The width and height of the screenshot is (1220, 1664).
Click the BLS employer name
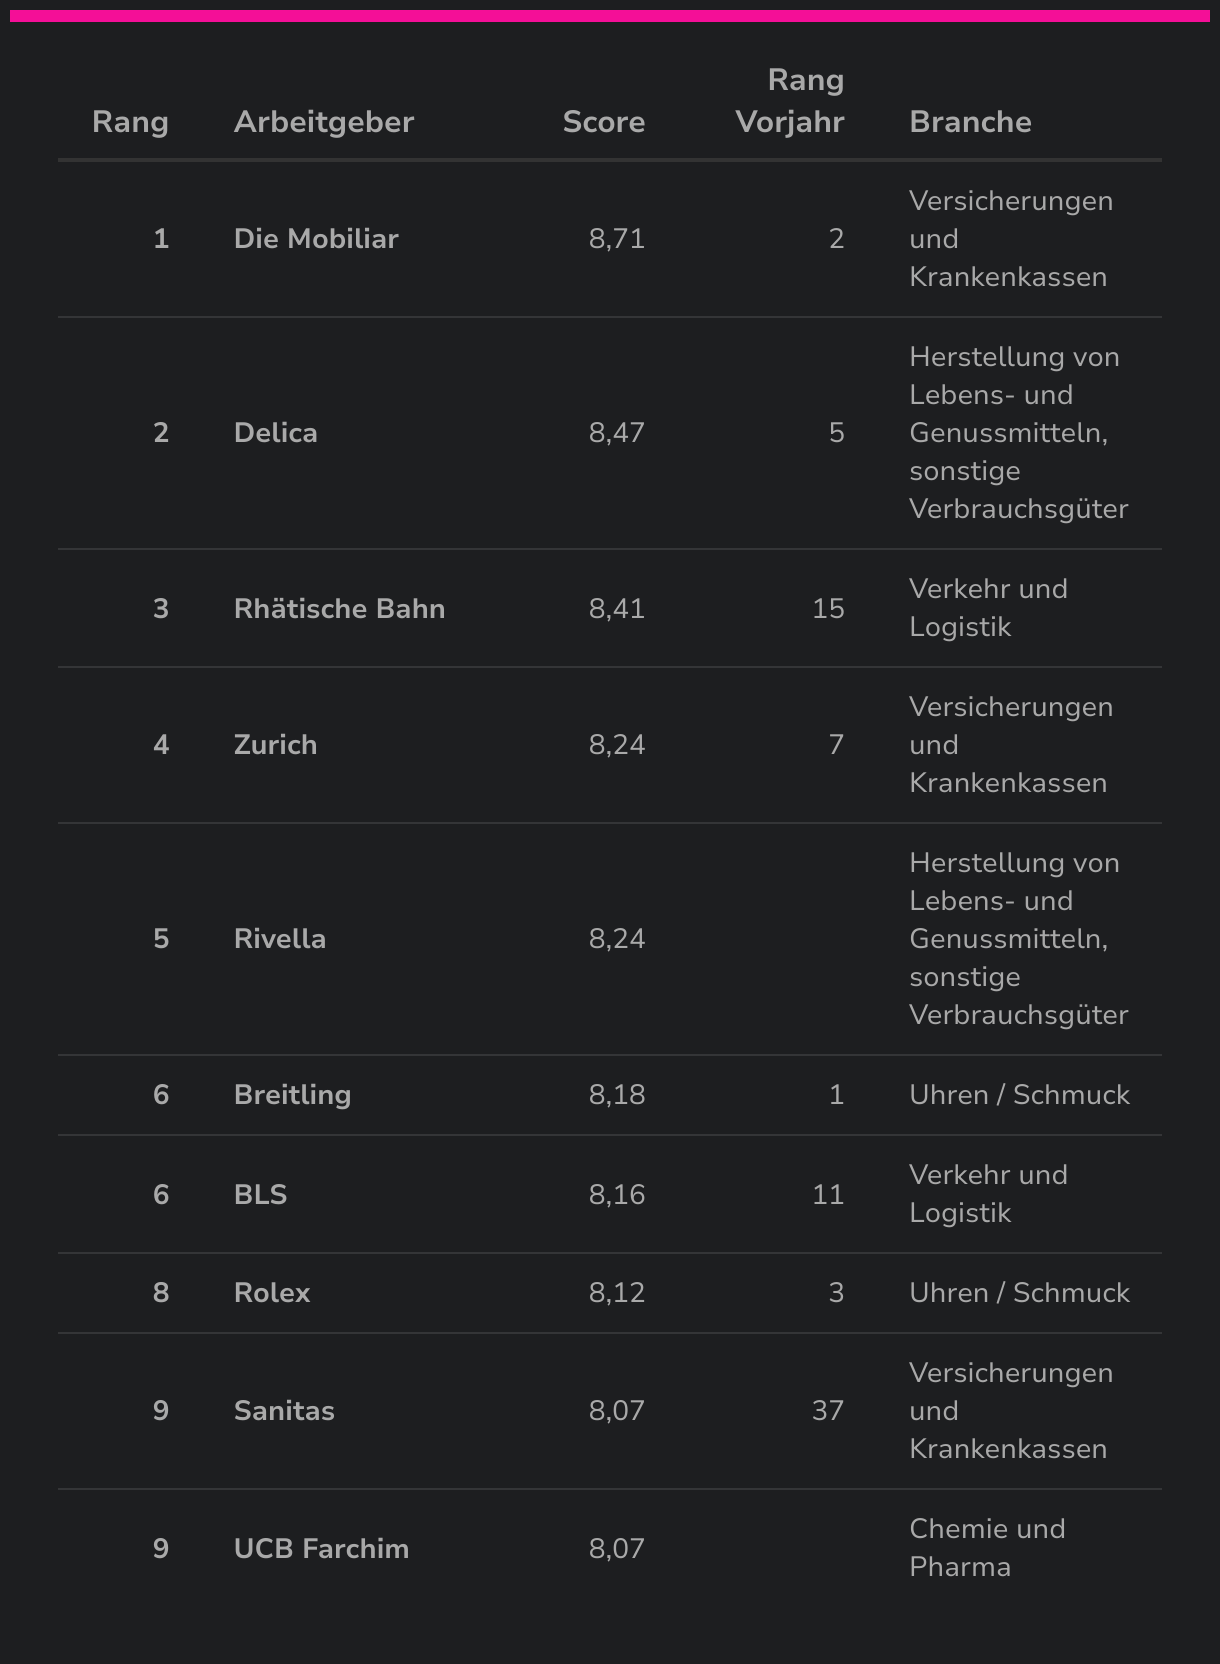pos(260,1195)
